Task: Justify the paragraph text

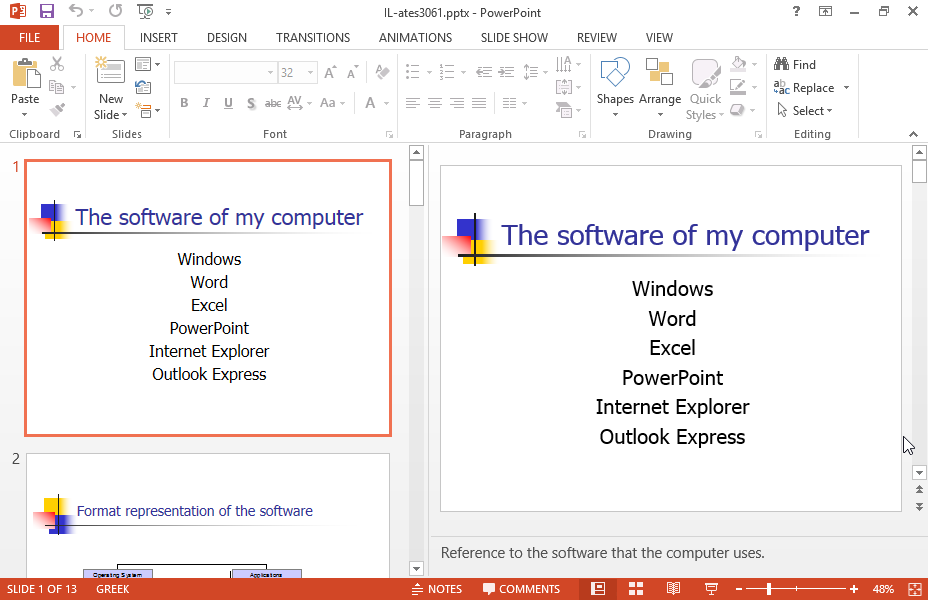Action: [479, 103]
